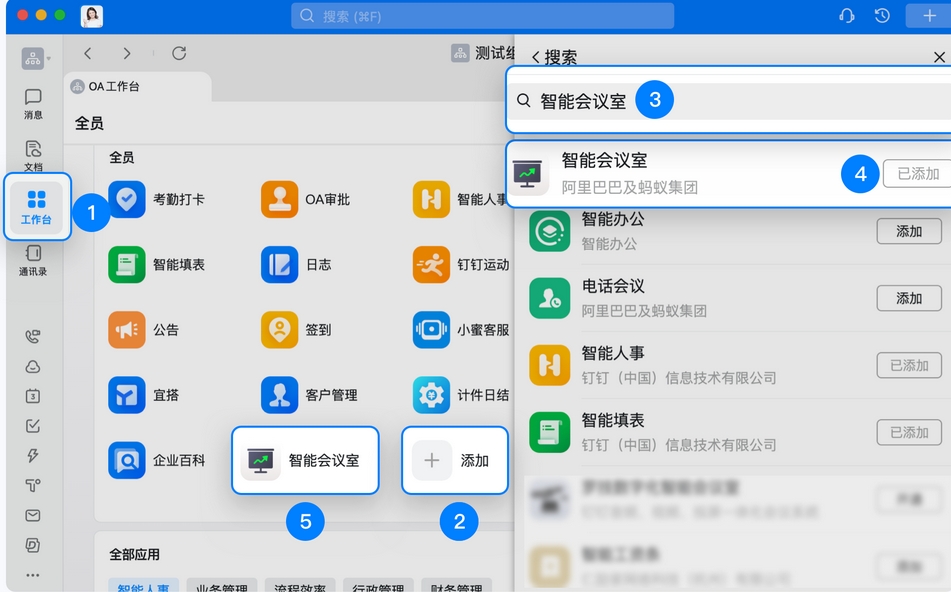951x592 pixels.
Task: Click 已添加 button for 智能会议室 result
Action: pos(917,174)
